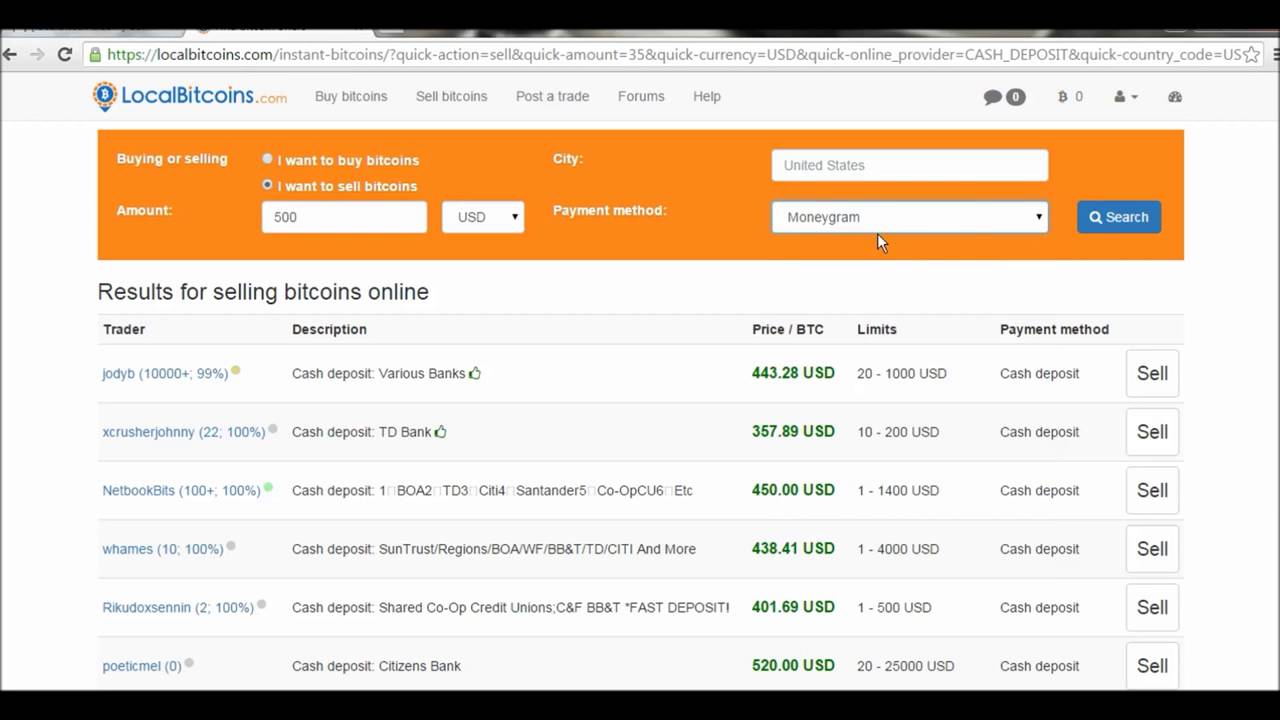1280x720 pixels.
Task: Open the Post a trade nav item
Action: (553, 97)
